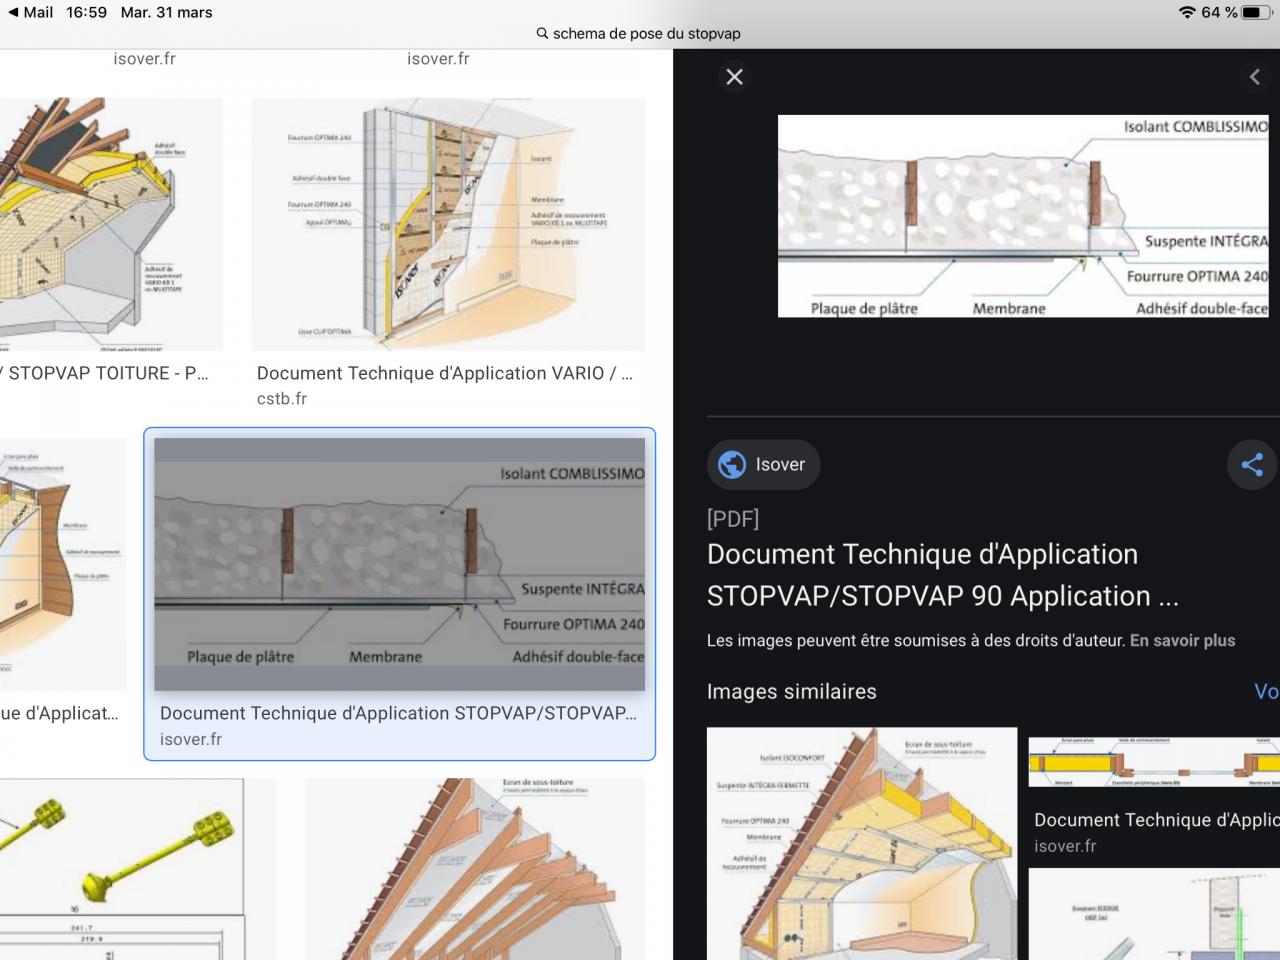Open 'Document Technique d'Application STOPVAP/STOPVAP...' result title
1280x960 pixels.
pos(398,713)
